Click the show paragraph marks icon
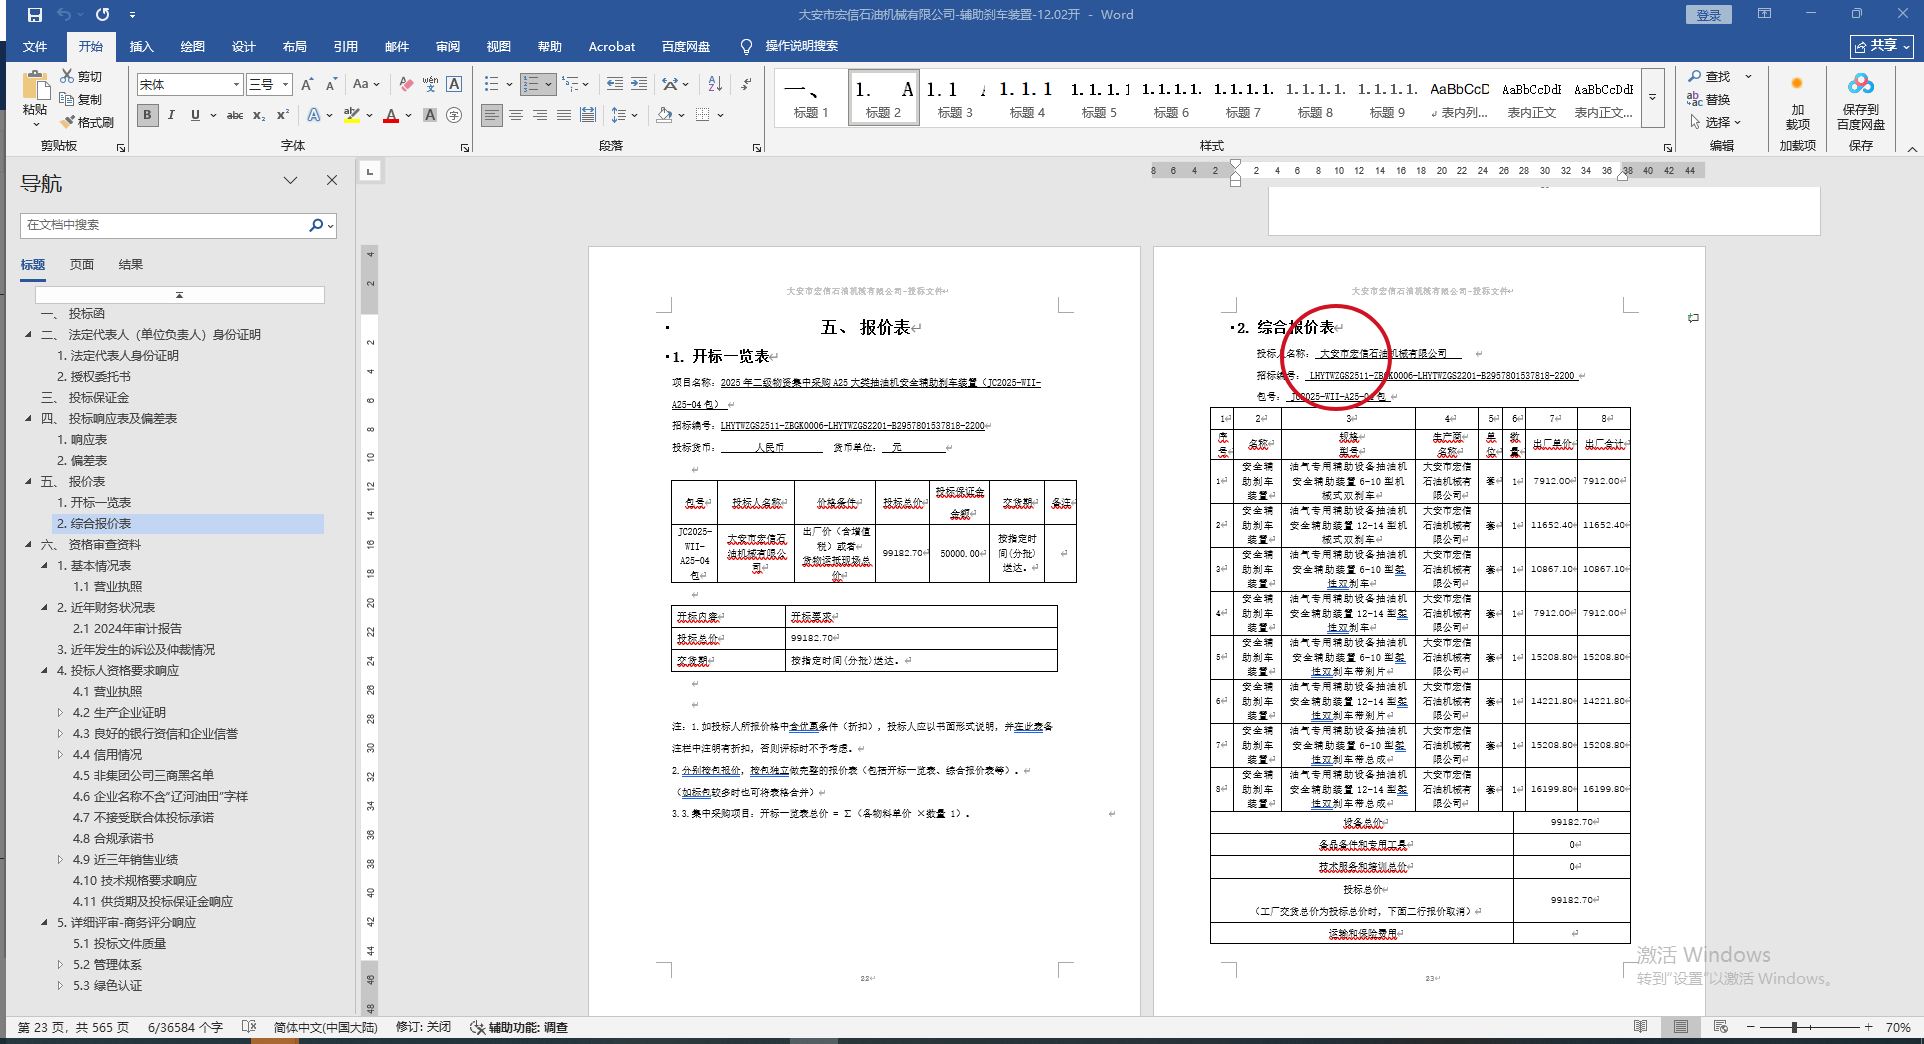Viewport: 1924px width, 1044px height. pyautogui.click(x=746, y=84)
